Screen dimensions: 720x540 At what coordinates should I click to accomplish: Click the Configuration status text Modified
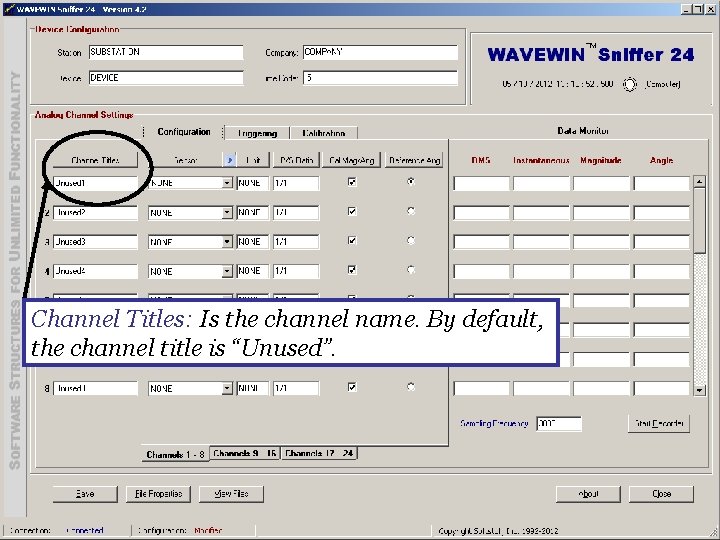[x=208, y=531]
